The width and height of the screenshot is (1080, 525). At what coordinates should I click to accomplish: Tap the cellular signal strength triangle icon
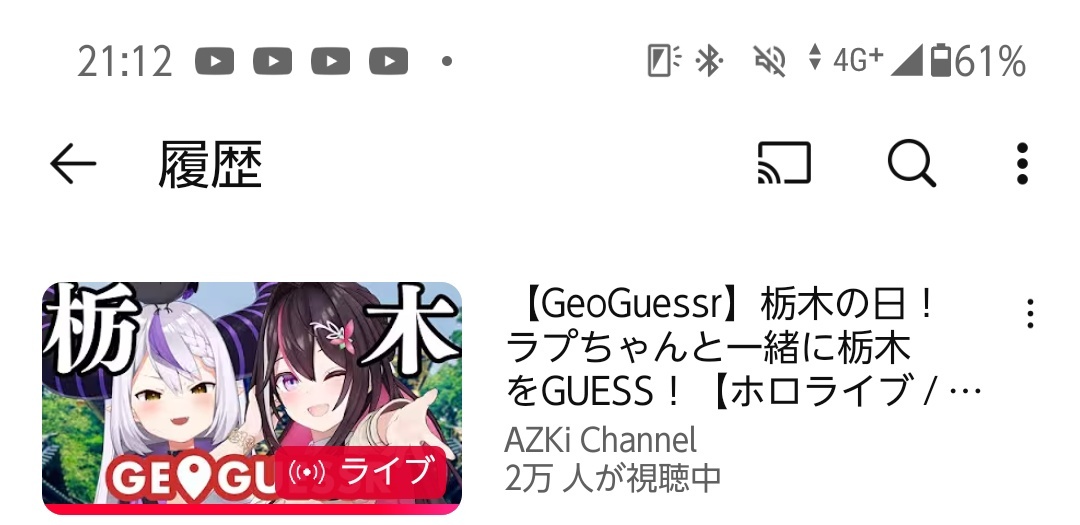tap(906, 61)
